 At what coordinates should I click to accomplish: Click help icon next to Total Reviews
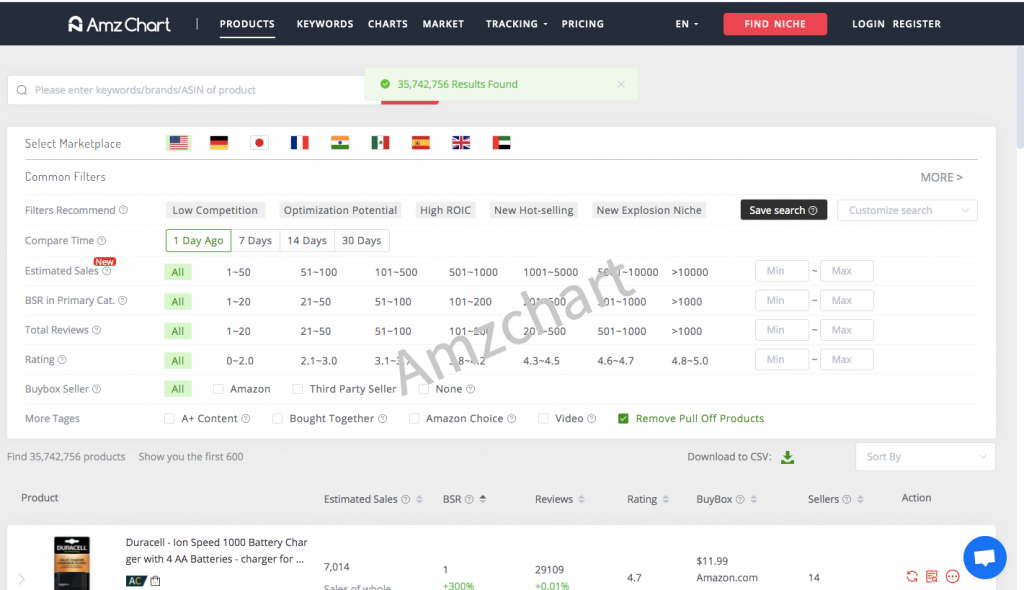97,330
